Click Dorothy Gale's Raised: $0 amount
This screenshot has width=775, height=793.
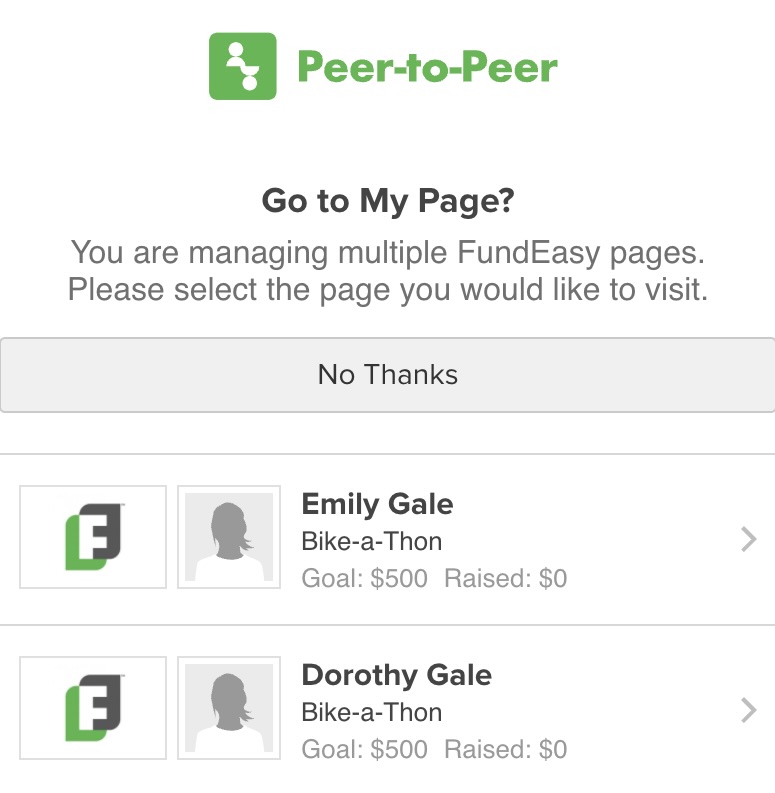(x=505, y=749)
